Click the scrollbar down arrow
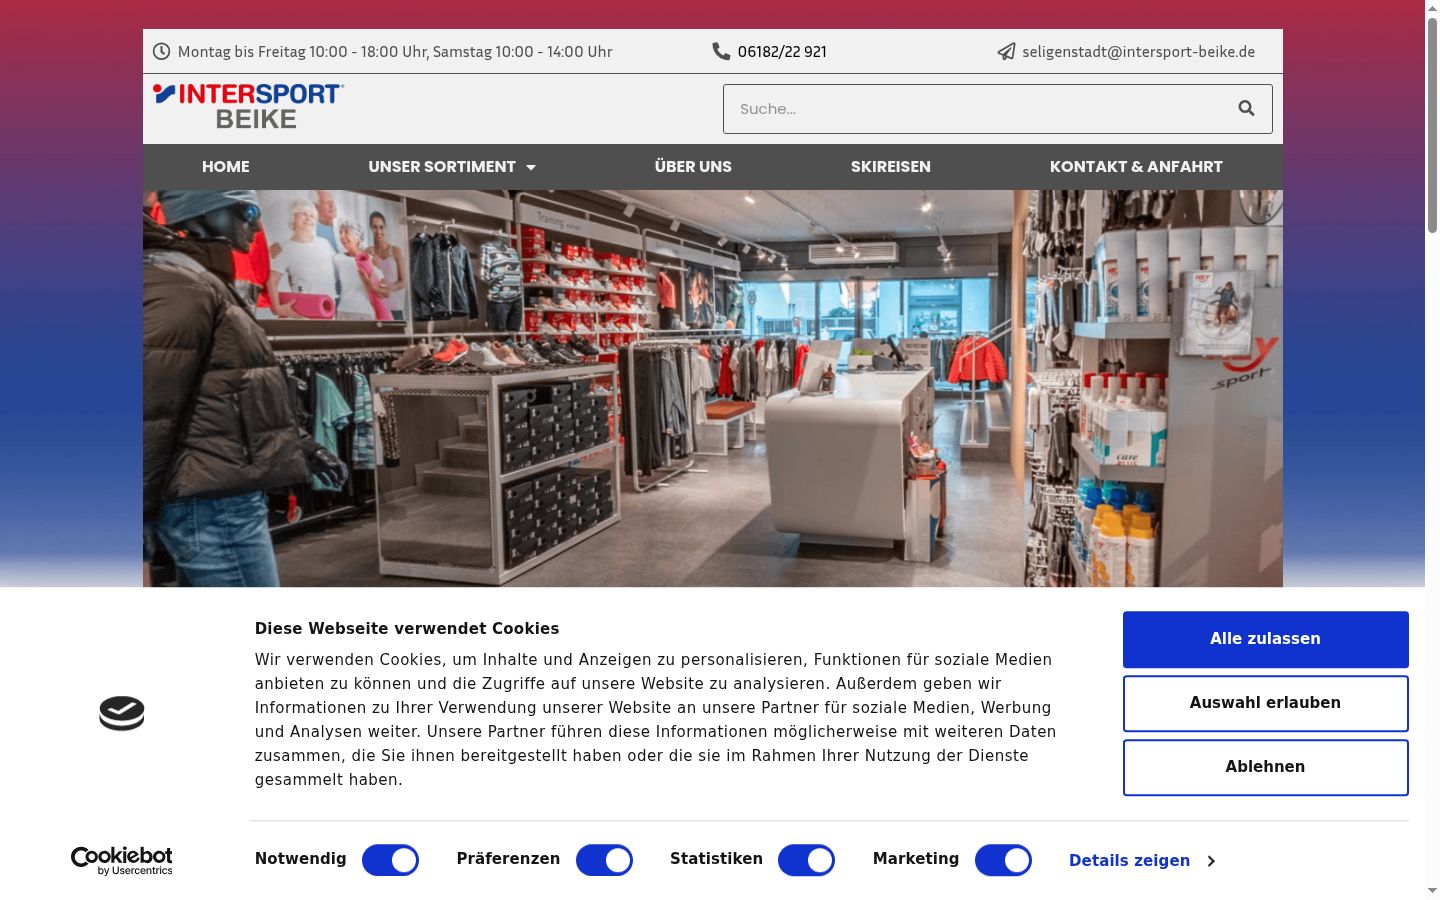This screenshot has width=1440, height=900. click(1432, 891)
